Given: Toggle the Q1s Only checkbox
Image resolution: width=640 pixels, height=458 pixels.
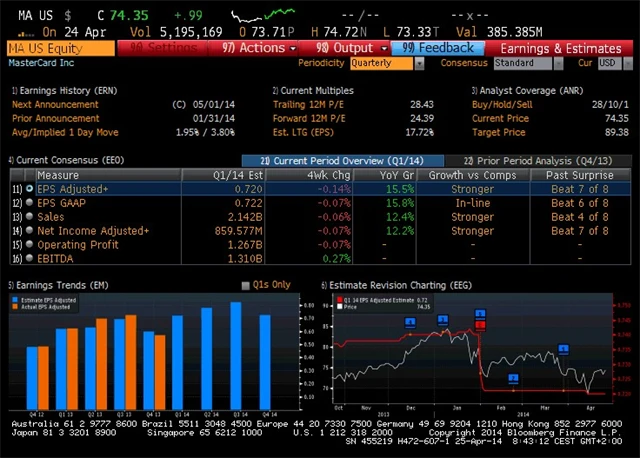Looking at the screenshot, I should point(246,285).
